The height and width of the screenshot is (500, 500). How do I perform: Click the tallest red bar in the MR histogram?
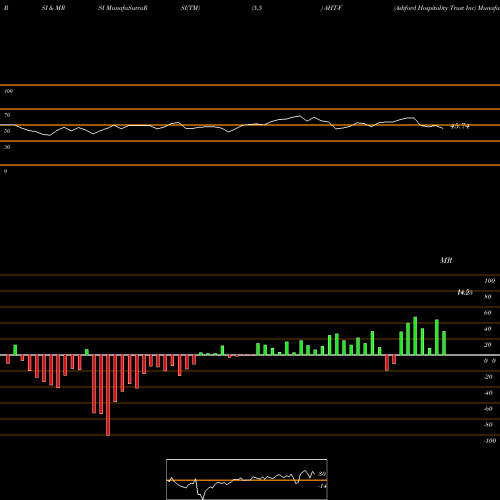(108, 395)
